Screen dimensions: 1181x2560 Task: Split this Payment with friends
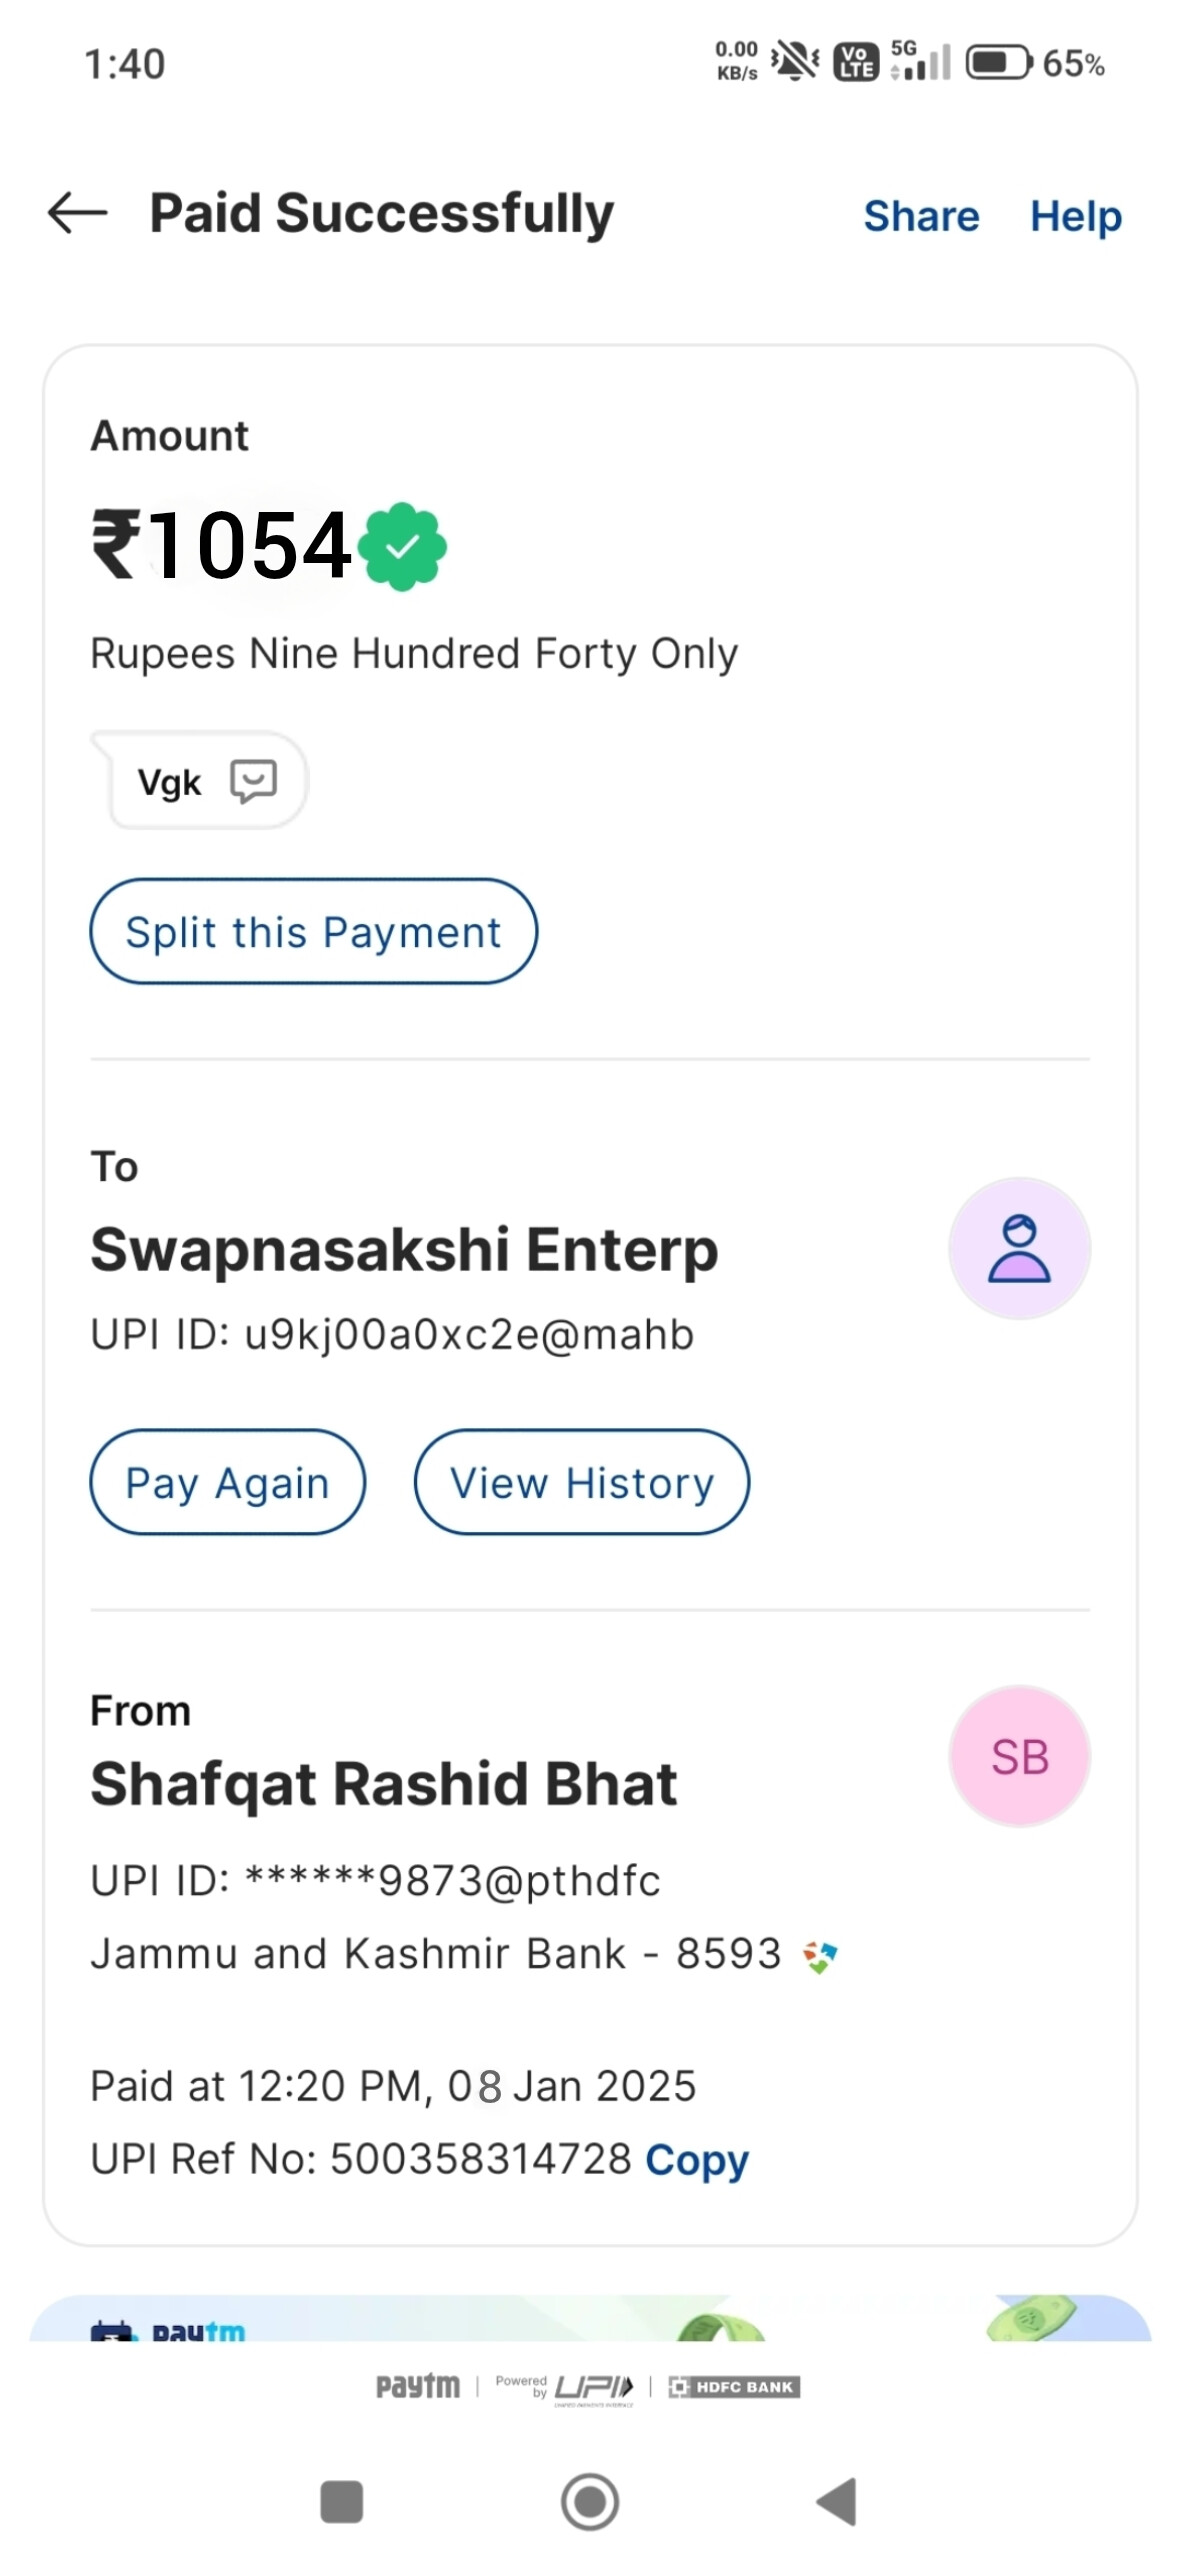(x=314, y=931)
